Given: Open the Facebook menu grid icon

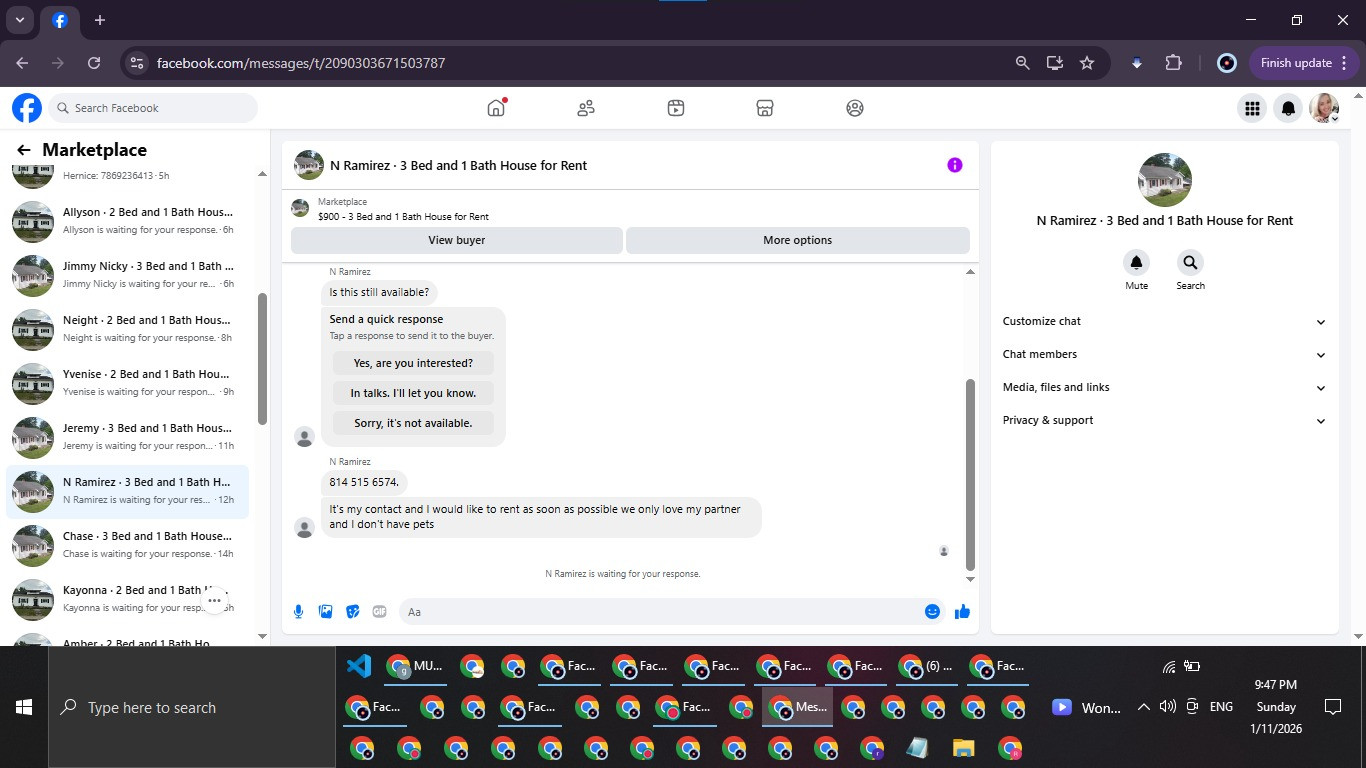Looking at the screenshot, I should (1252, 108).
